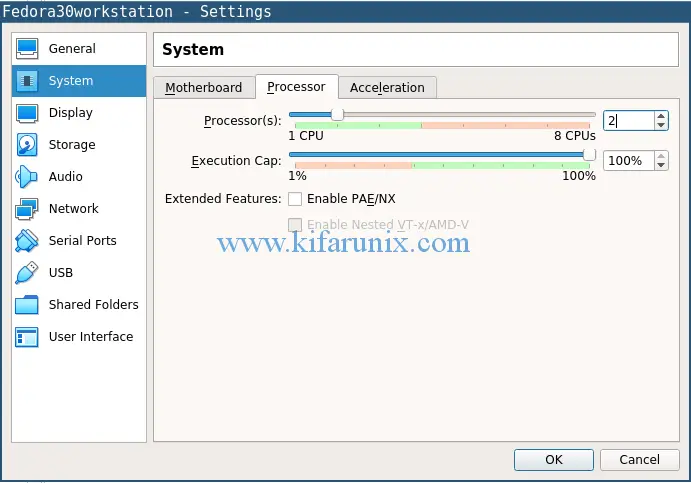Click the Processor(s) slider handle

(x=337, y=115)
